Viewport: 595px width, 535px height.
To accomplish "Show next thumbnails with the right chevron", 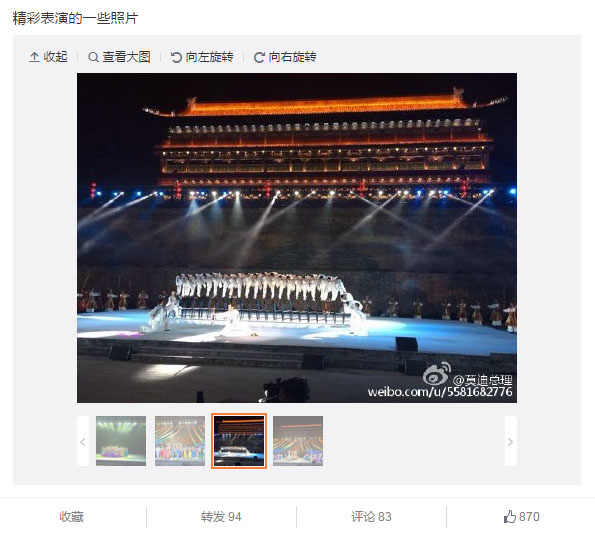I will coord(510,441).
